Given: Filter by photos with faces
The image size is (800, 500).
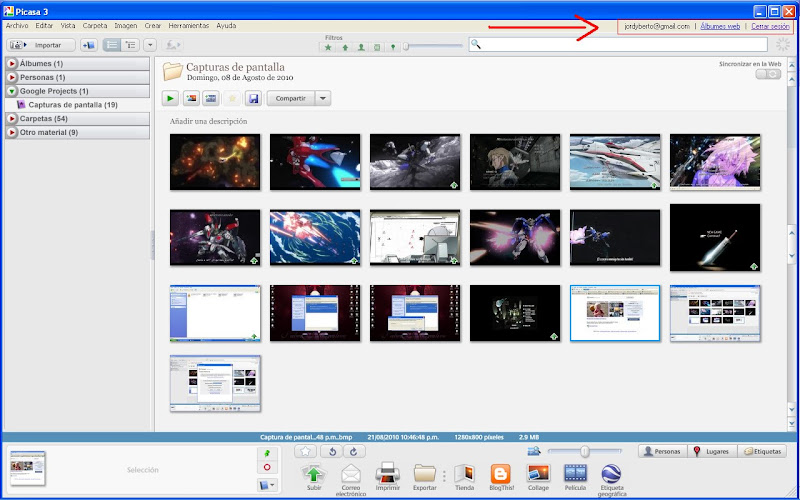Looking at the screenshot, I should coord(361,47).
